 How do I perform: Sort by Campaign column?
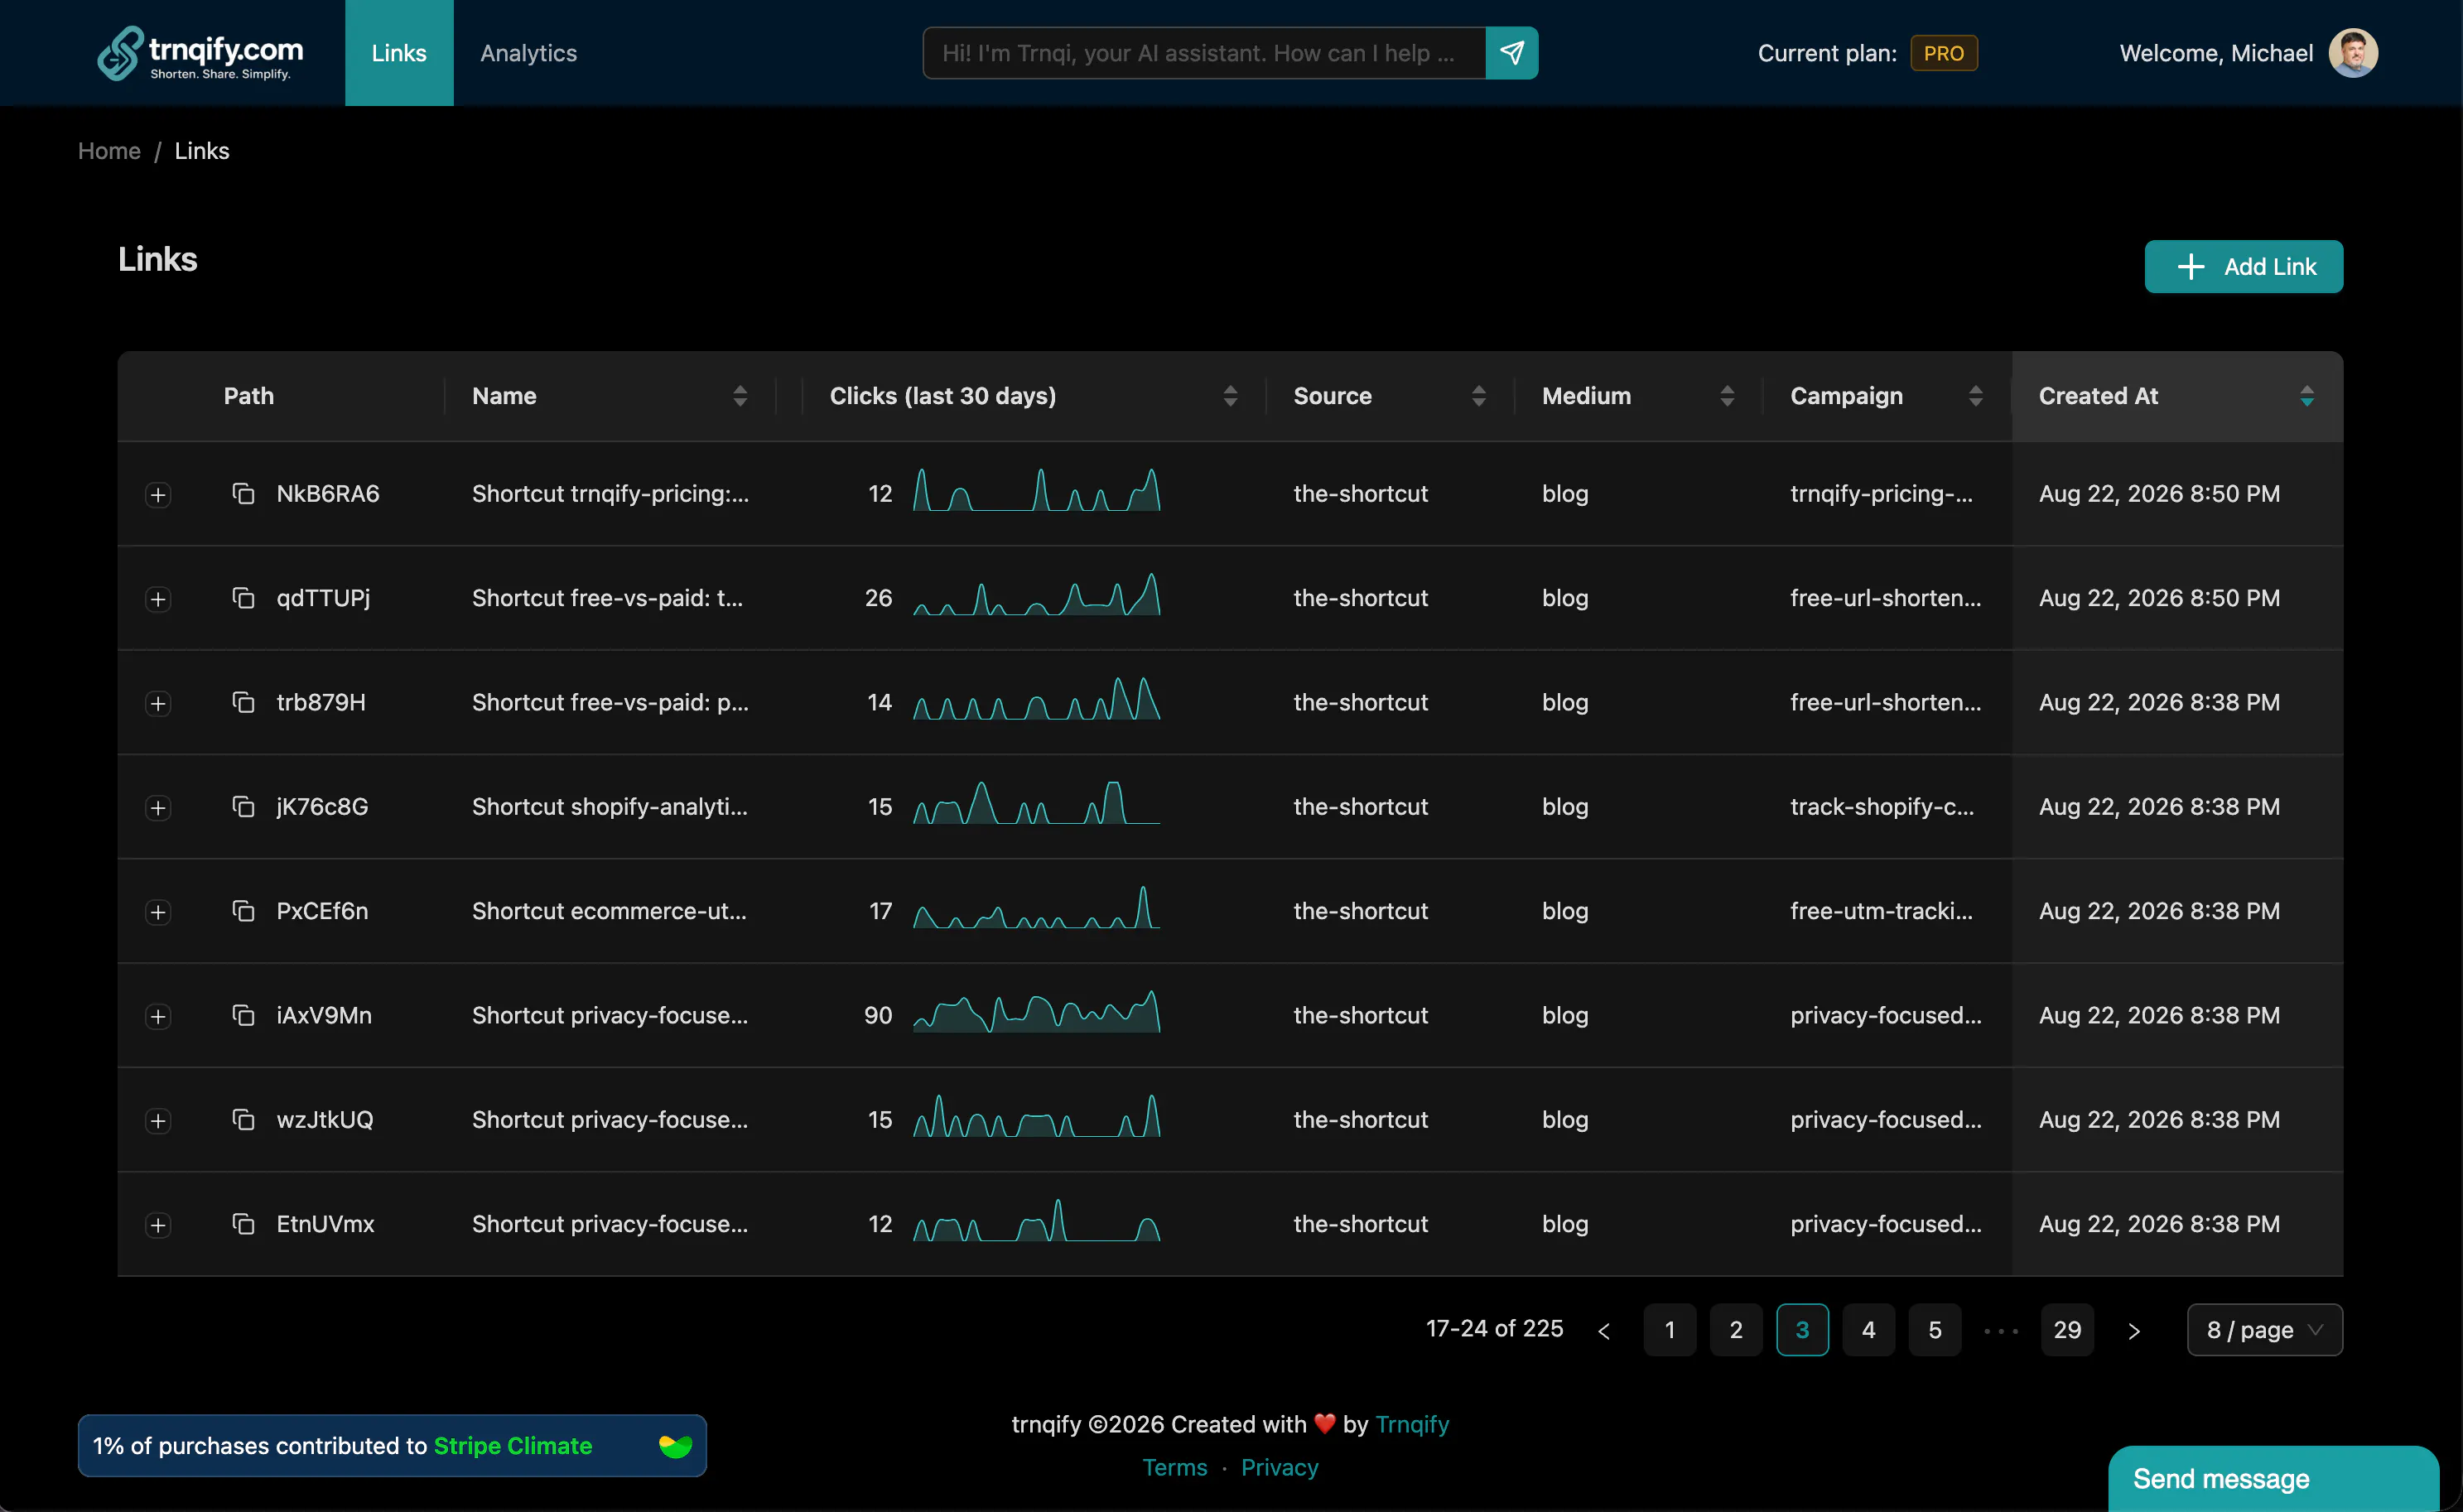(1975, 396)
